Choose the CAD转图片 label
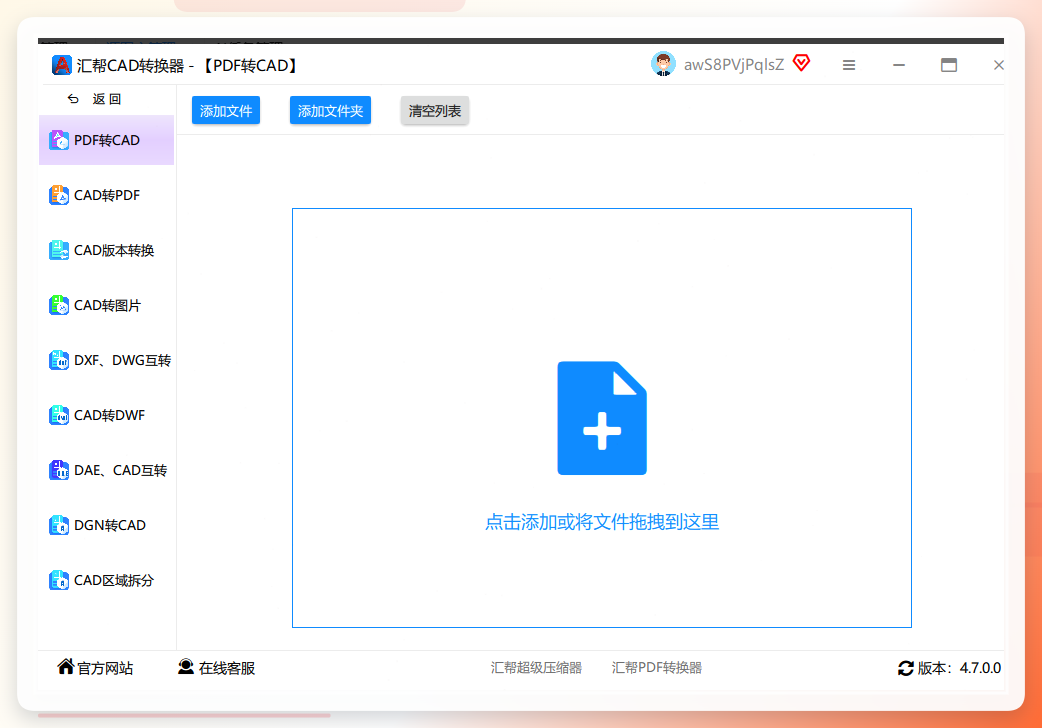Screen dimensions: 1042x728 coord(108,306)
